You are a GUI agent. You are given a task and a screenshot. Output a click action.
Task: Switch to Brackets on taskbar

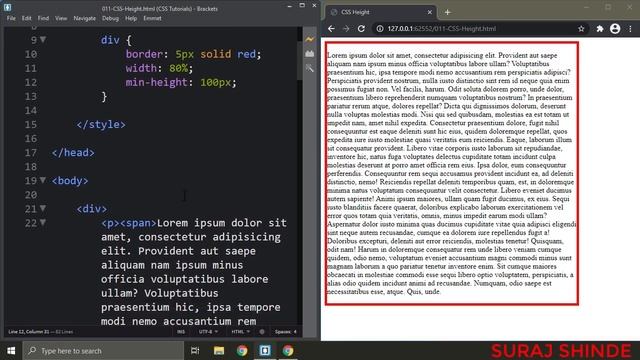(265, 351)
